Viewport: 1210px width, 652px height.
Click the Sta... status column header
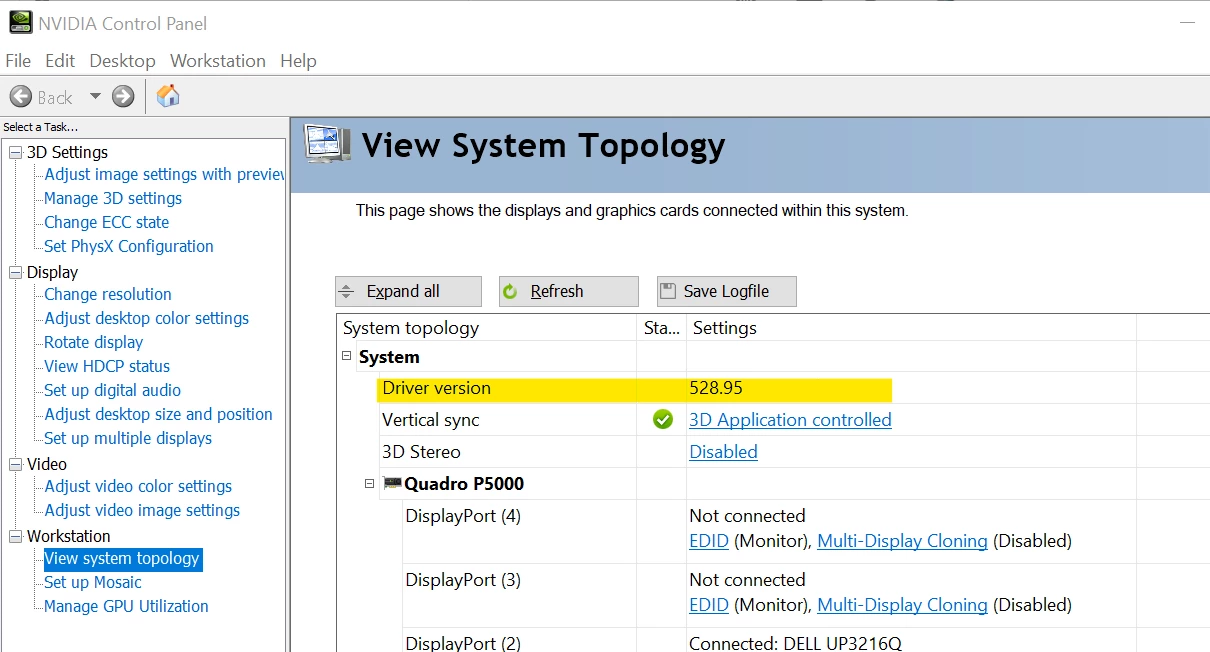[x=662, y=328]
